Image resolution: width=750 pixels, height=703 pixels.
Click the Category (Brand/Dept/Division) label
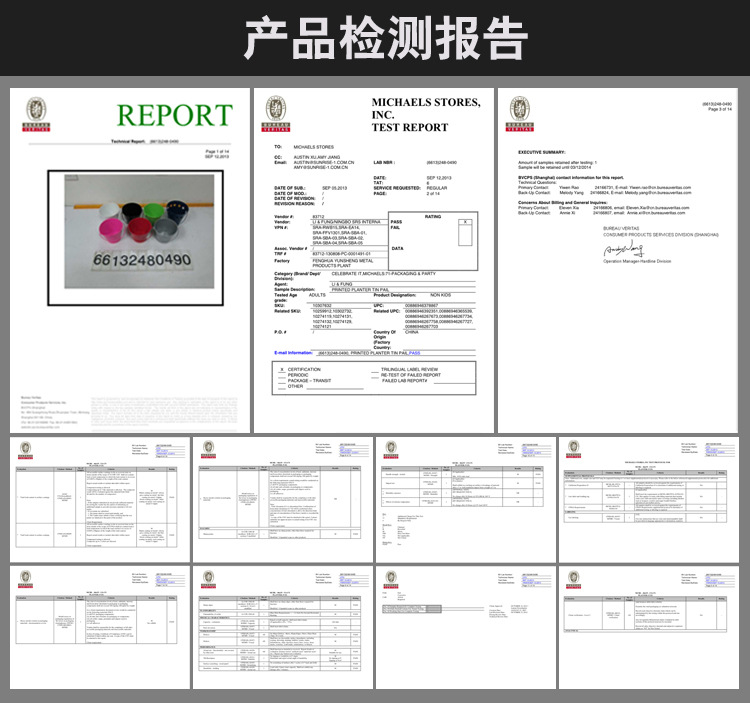pyautogui.click(x=297, y=276)
